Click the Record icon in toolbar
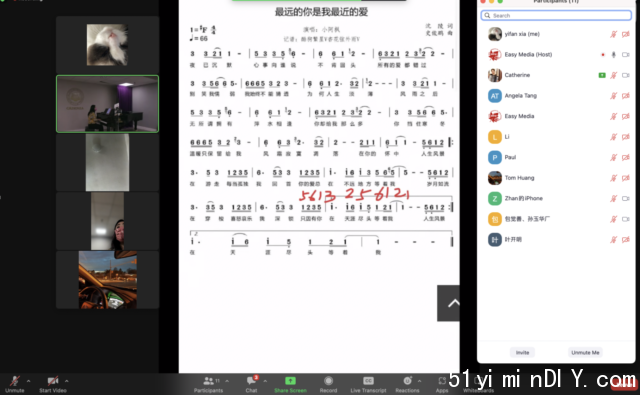This screenshot has height=395, width=640. click(328, 381)
